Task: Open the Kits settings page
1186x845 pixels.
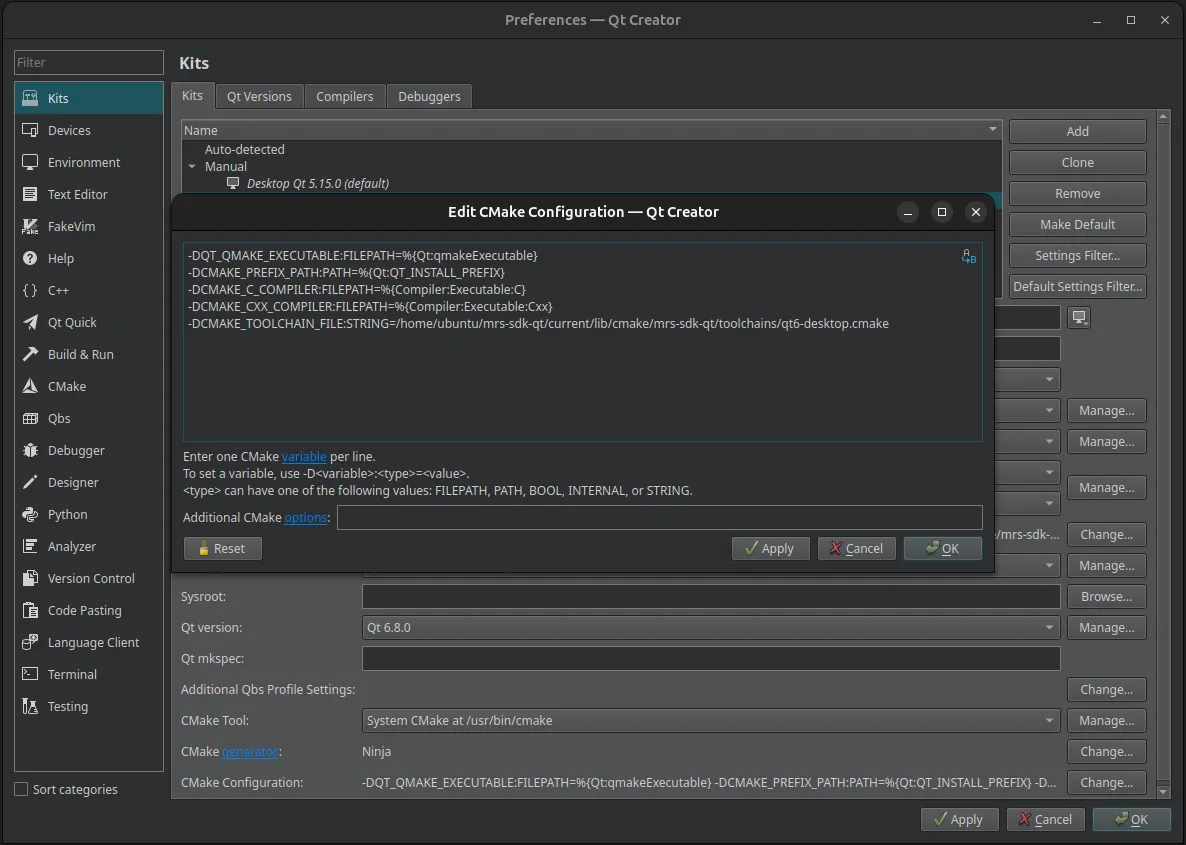Action: coord(60,98)
